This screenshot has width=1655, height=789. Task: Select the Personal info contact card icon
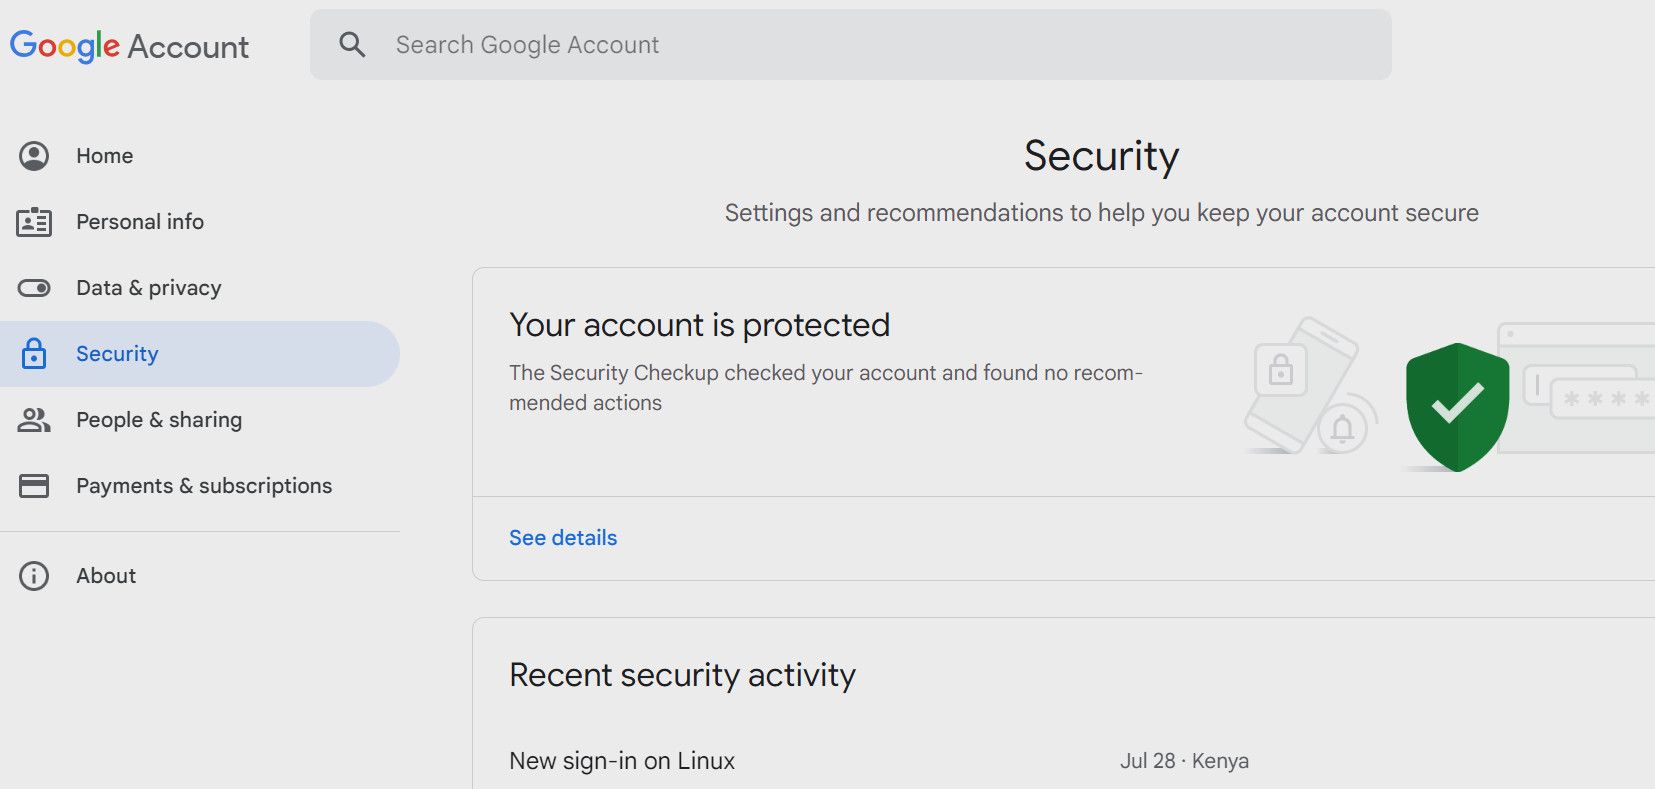click(34, 221)
